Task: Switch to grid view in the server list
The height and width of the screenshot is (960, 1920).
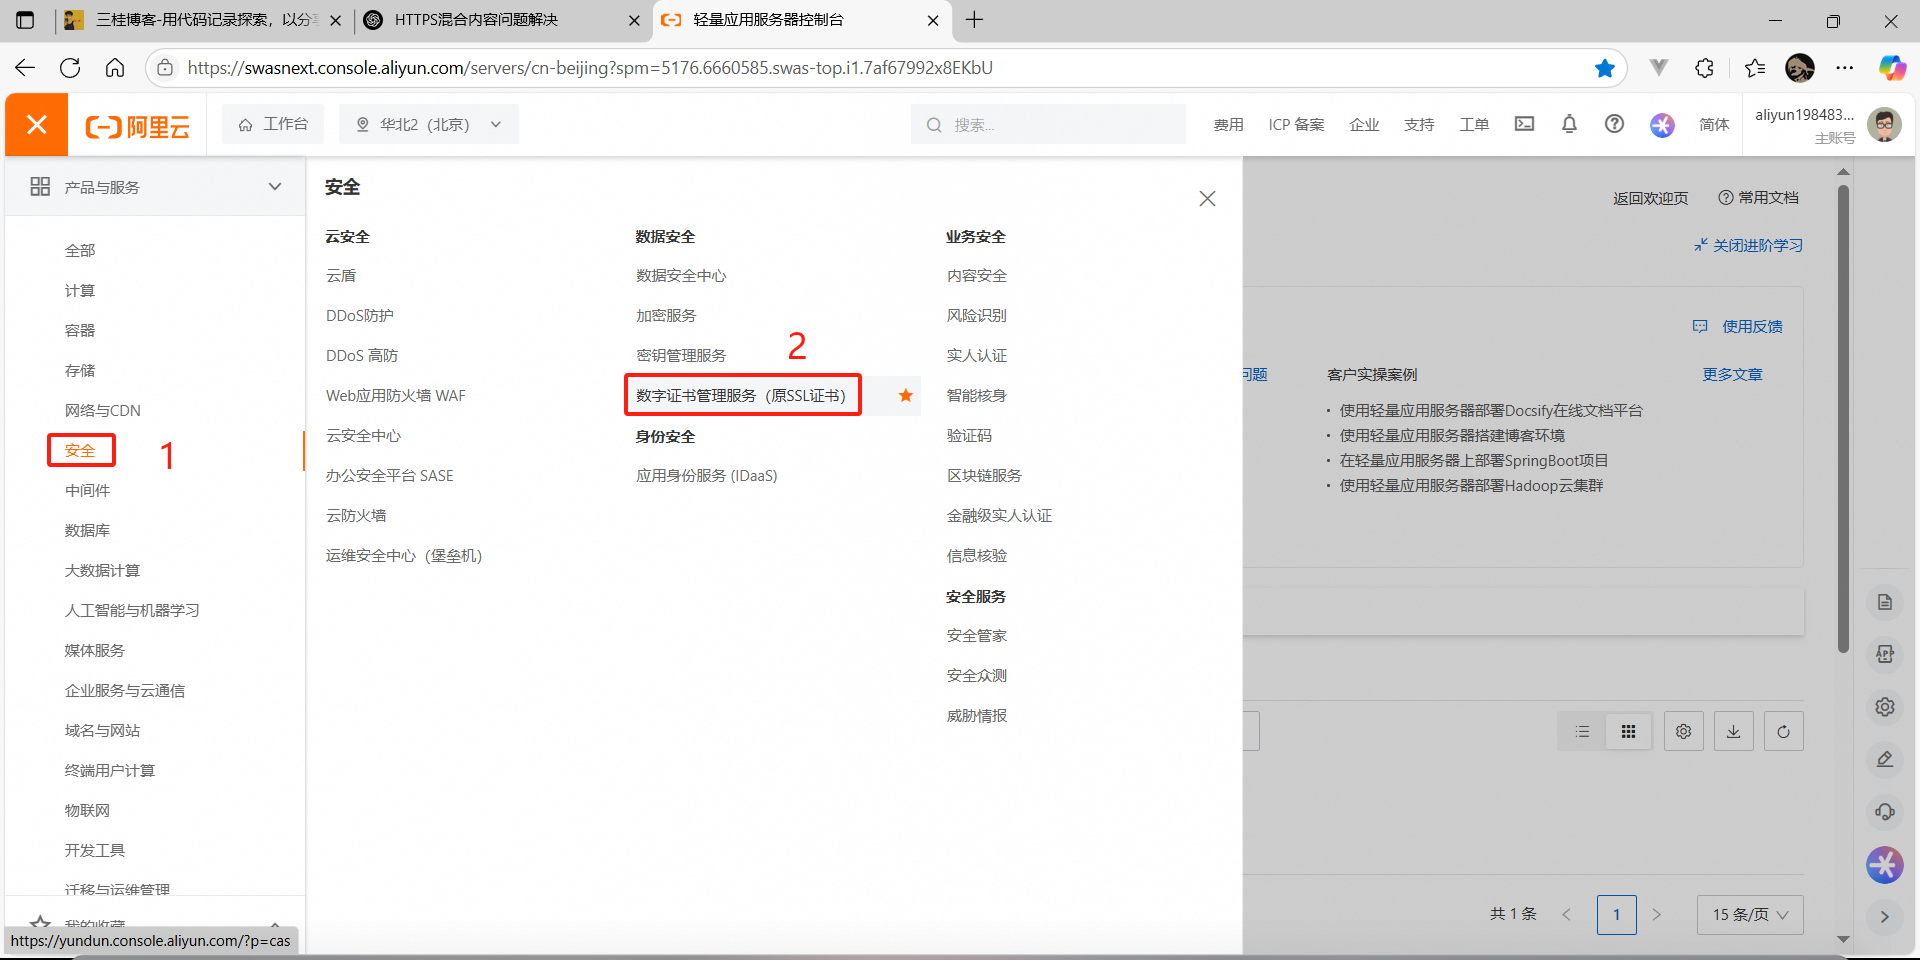Action: click(1628, 732)
